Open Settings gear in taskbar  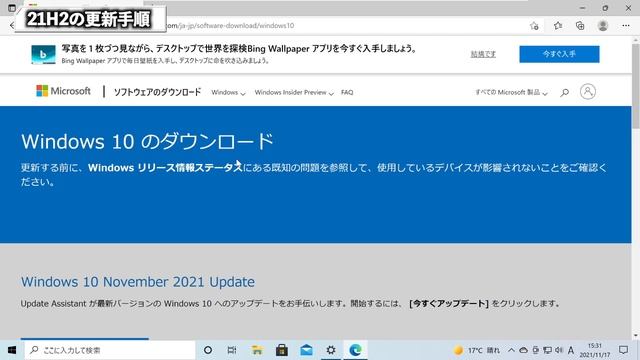[x=331, y=350]
